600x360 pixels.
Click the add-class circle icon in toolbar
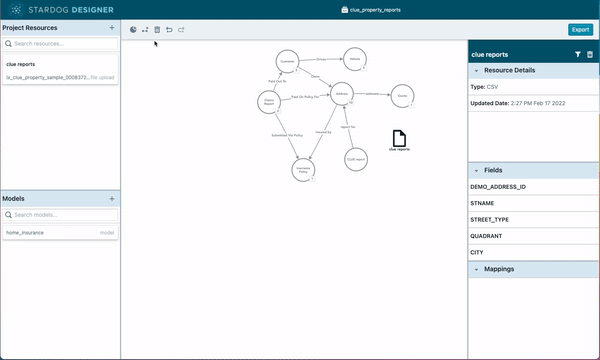(133, 29)
